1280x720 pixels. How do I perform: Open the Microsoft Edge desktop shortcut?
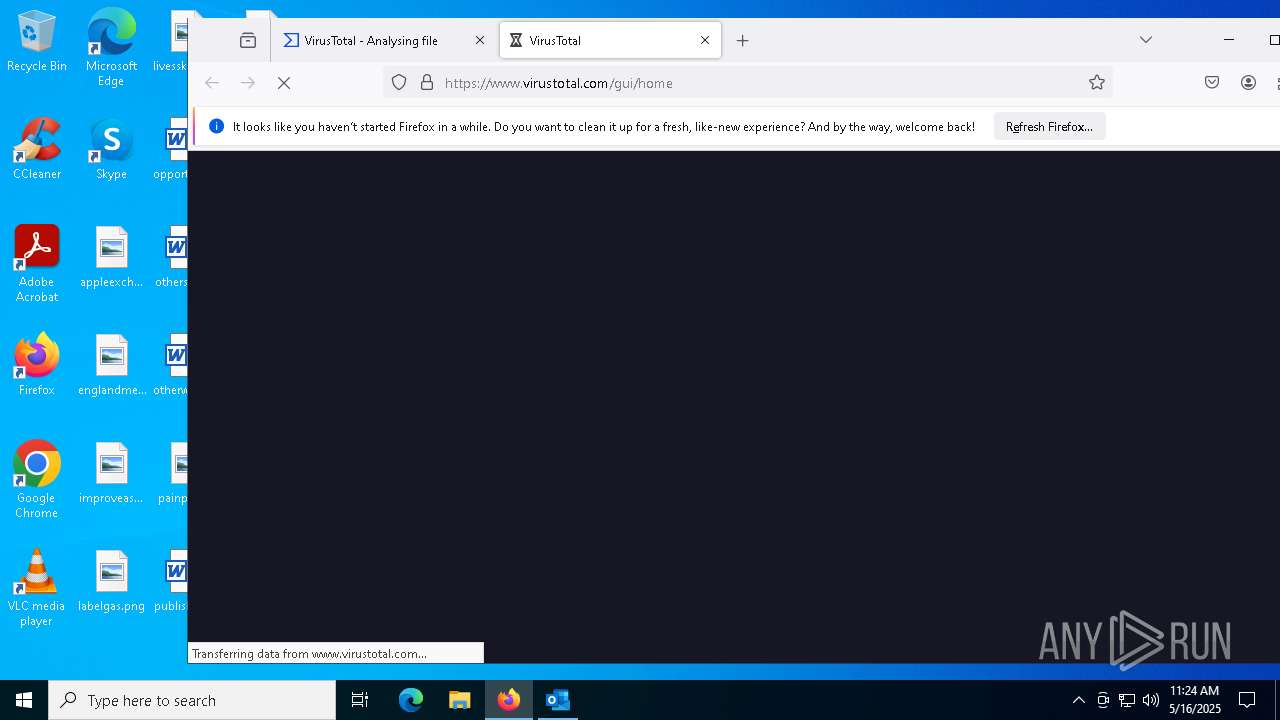(111, 47)
